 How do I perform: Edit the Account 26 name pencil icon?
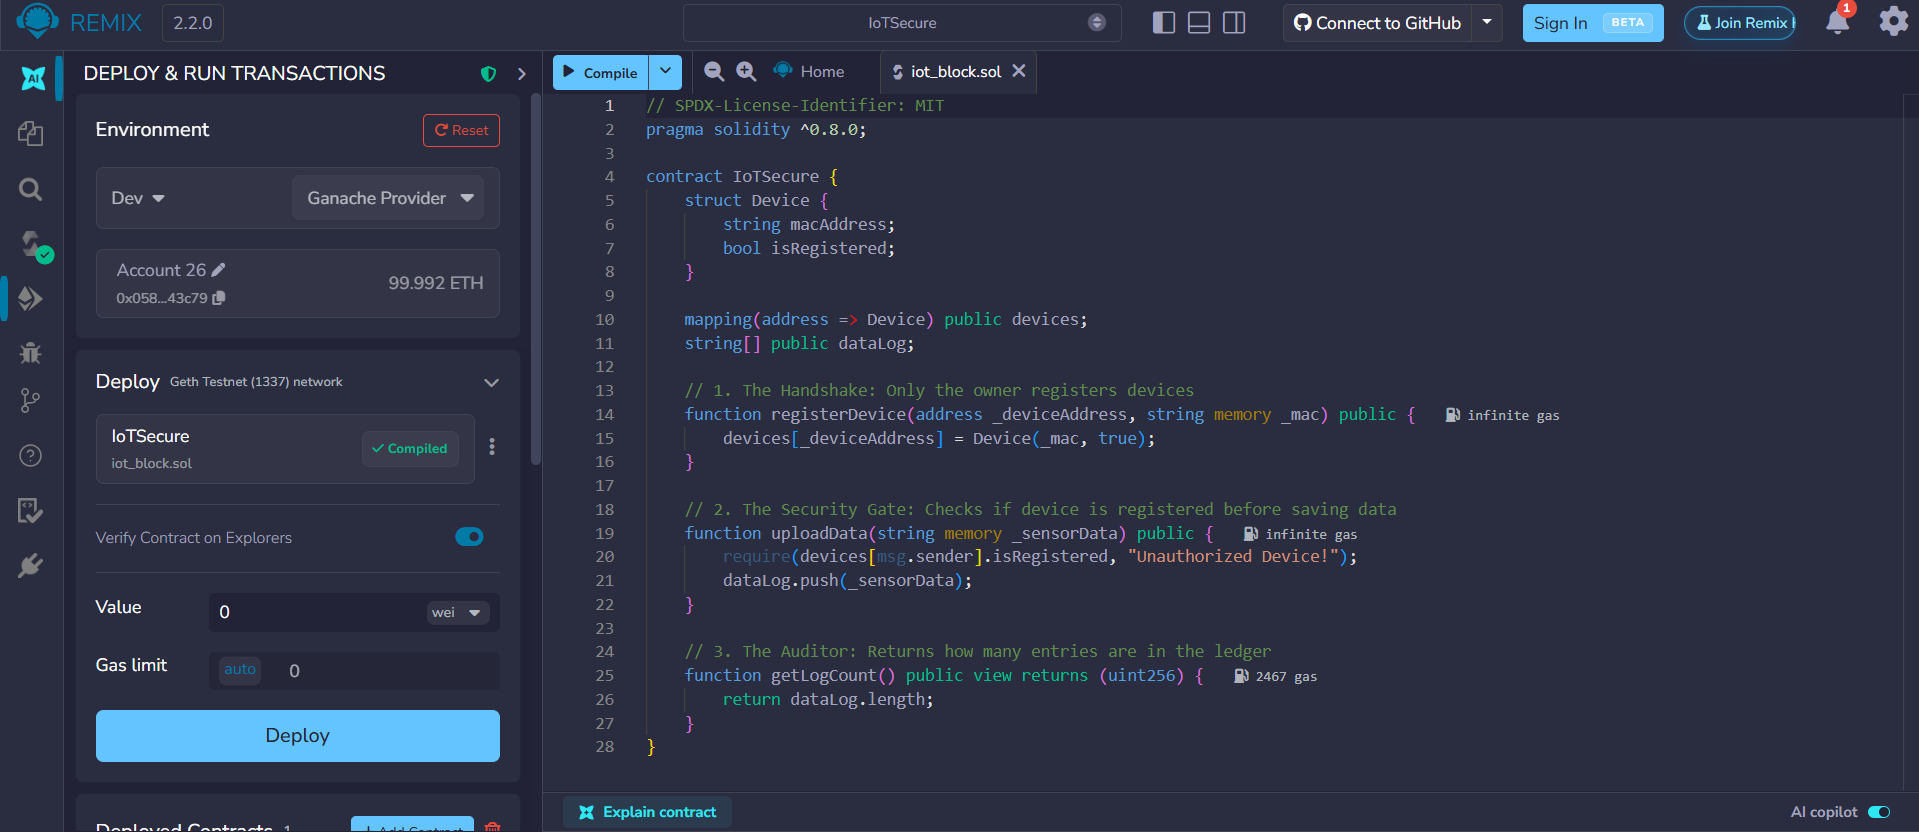[x=219, y=270]
